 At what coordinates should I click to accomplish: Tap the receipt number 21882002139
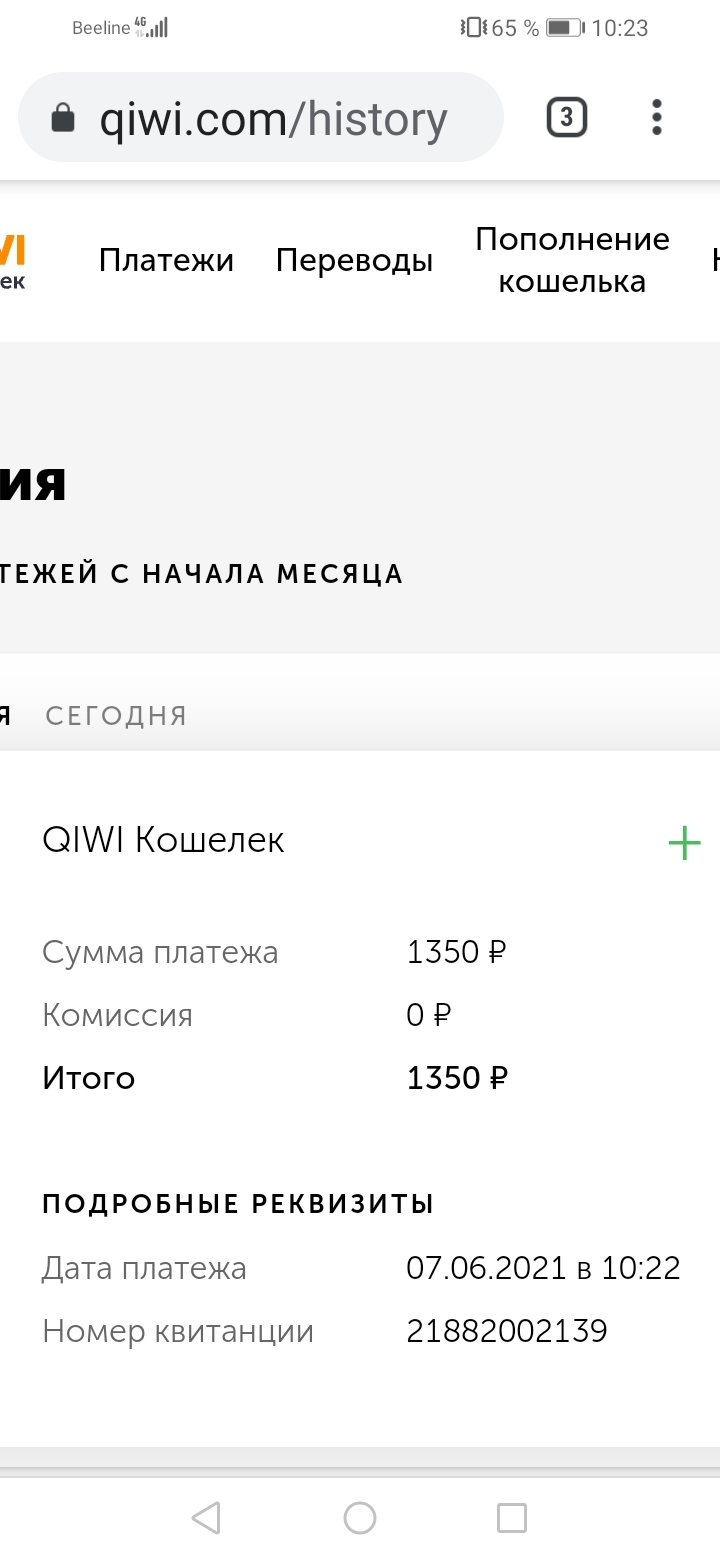(507, 1331)
